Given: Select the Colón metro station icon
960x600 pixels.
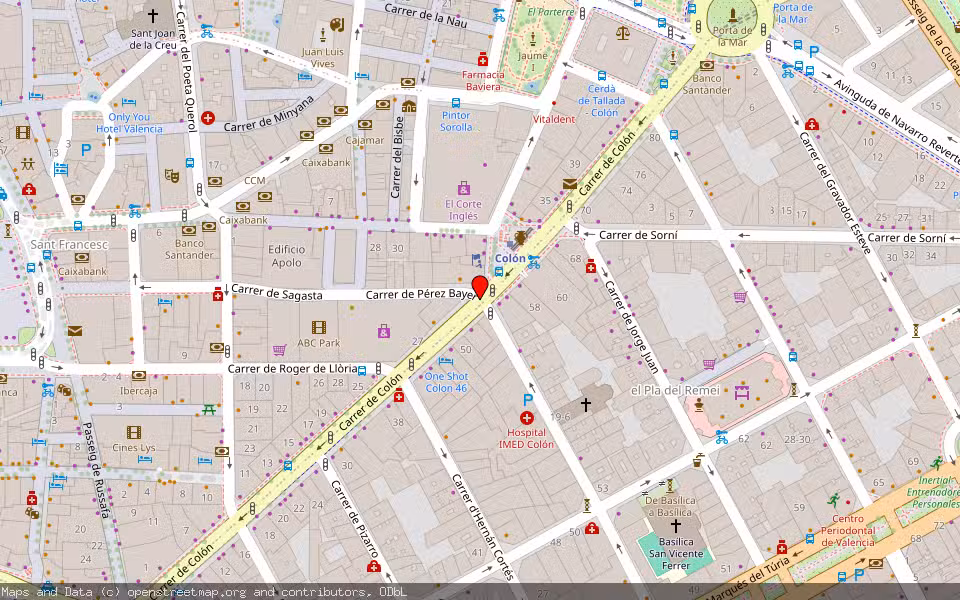Looking at the screenshot, I should point(510,244).
